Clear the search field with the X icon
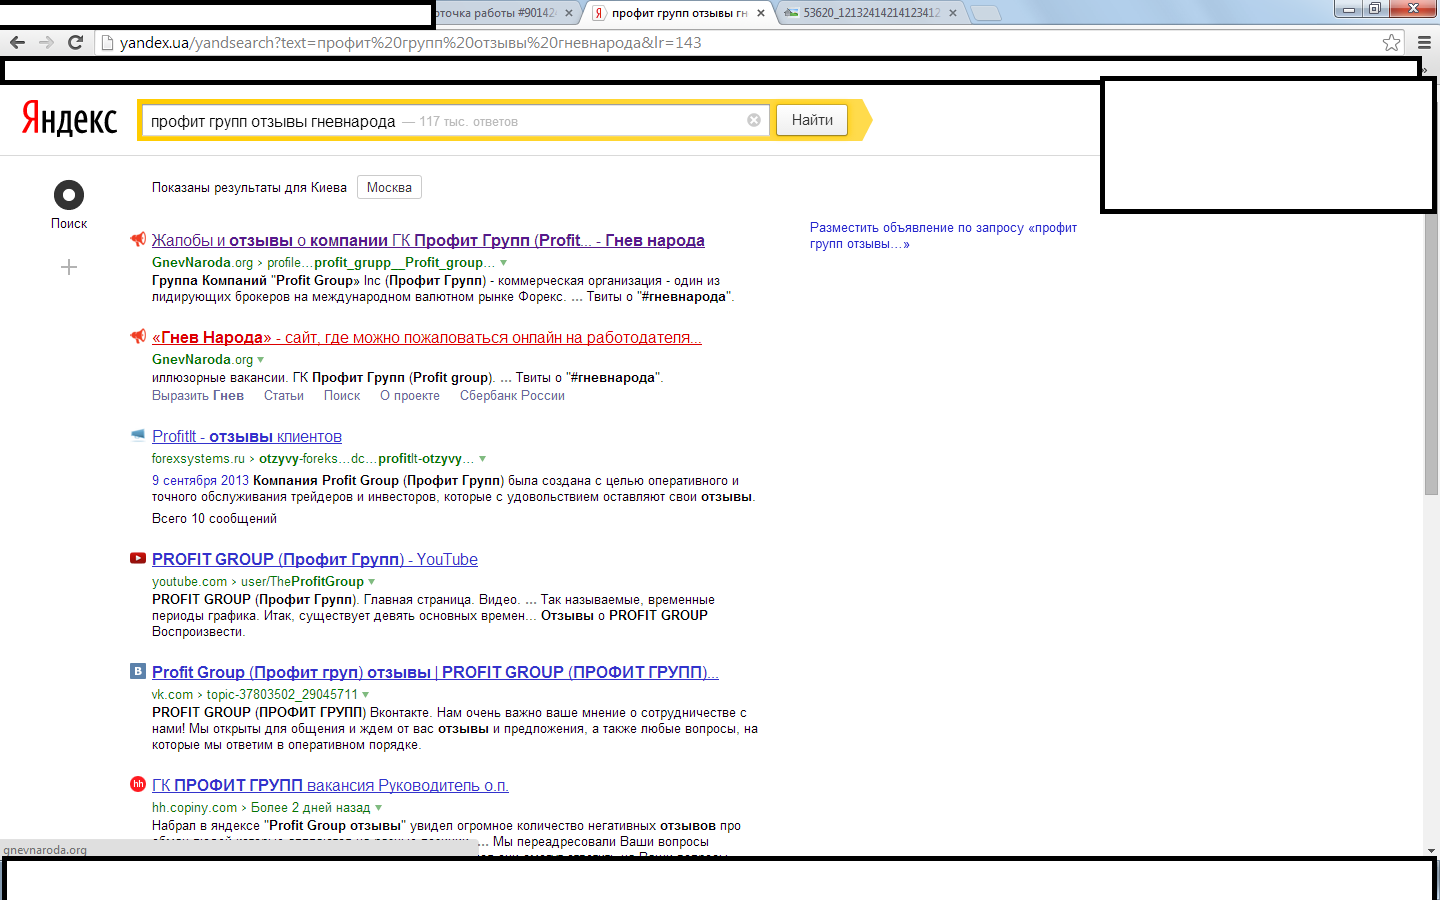This screenshot has width=1440, height=900. pyautogui.click(x=754, y=120)
